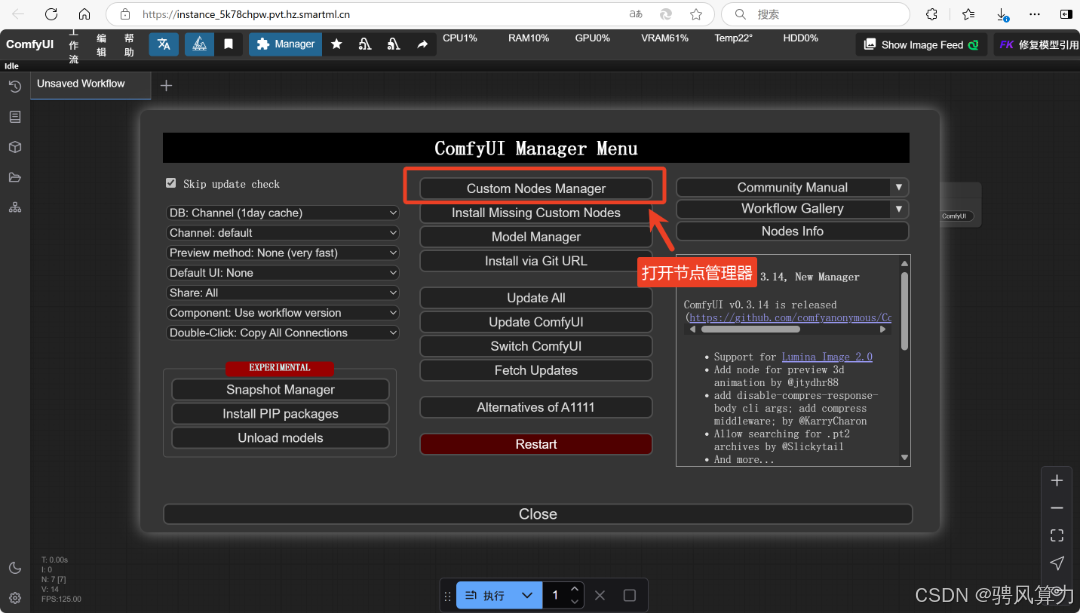
Task: Add new workflow tab with plus
Action: point(166,85)
